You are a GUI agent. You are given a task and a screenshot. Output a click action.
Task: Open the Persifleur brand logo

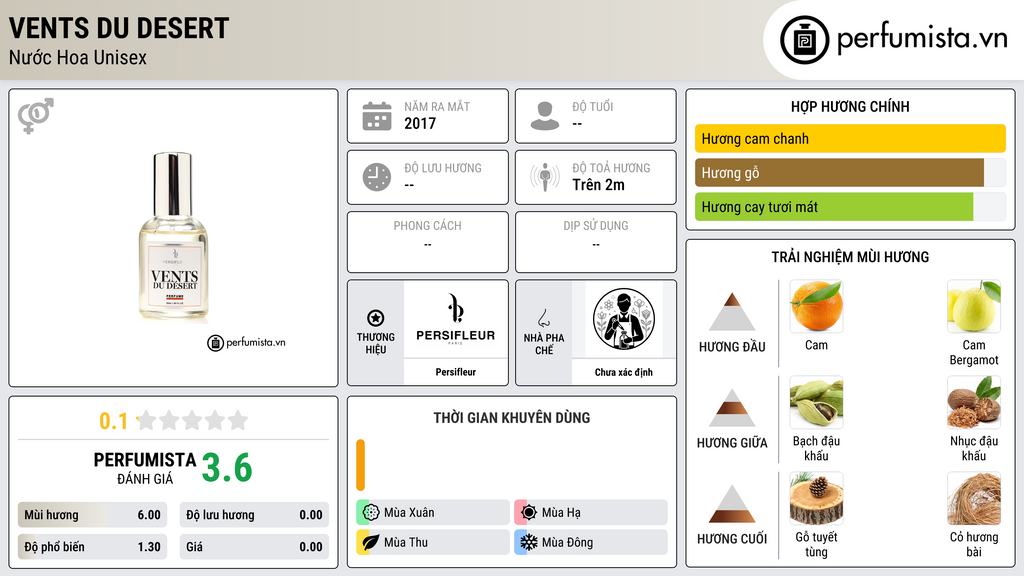(x=456, y=319)
